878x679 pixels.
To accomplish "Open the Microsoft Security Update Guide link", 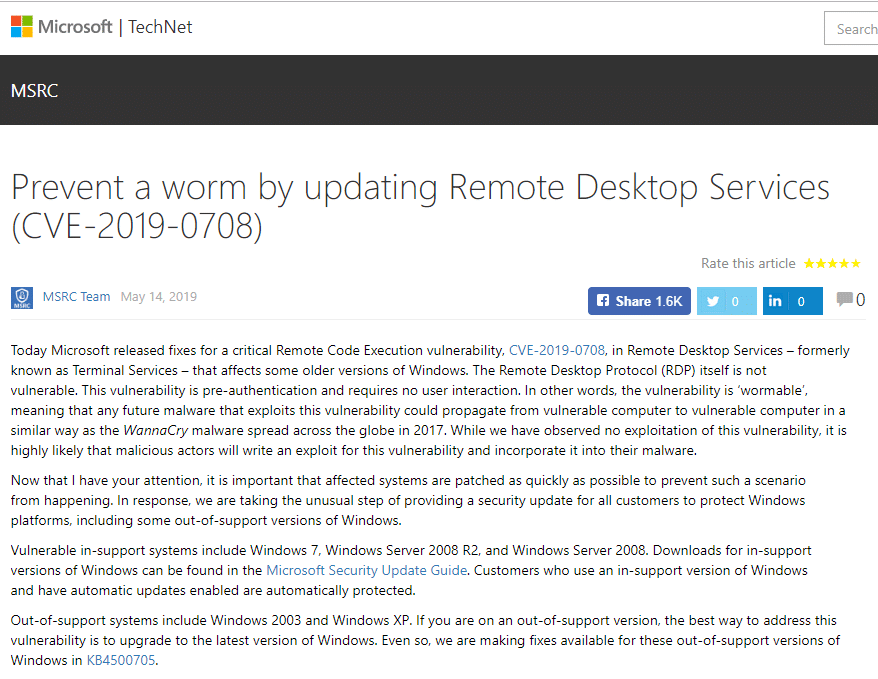I will click(367, 570).
